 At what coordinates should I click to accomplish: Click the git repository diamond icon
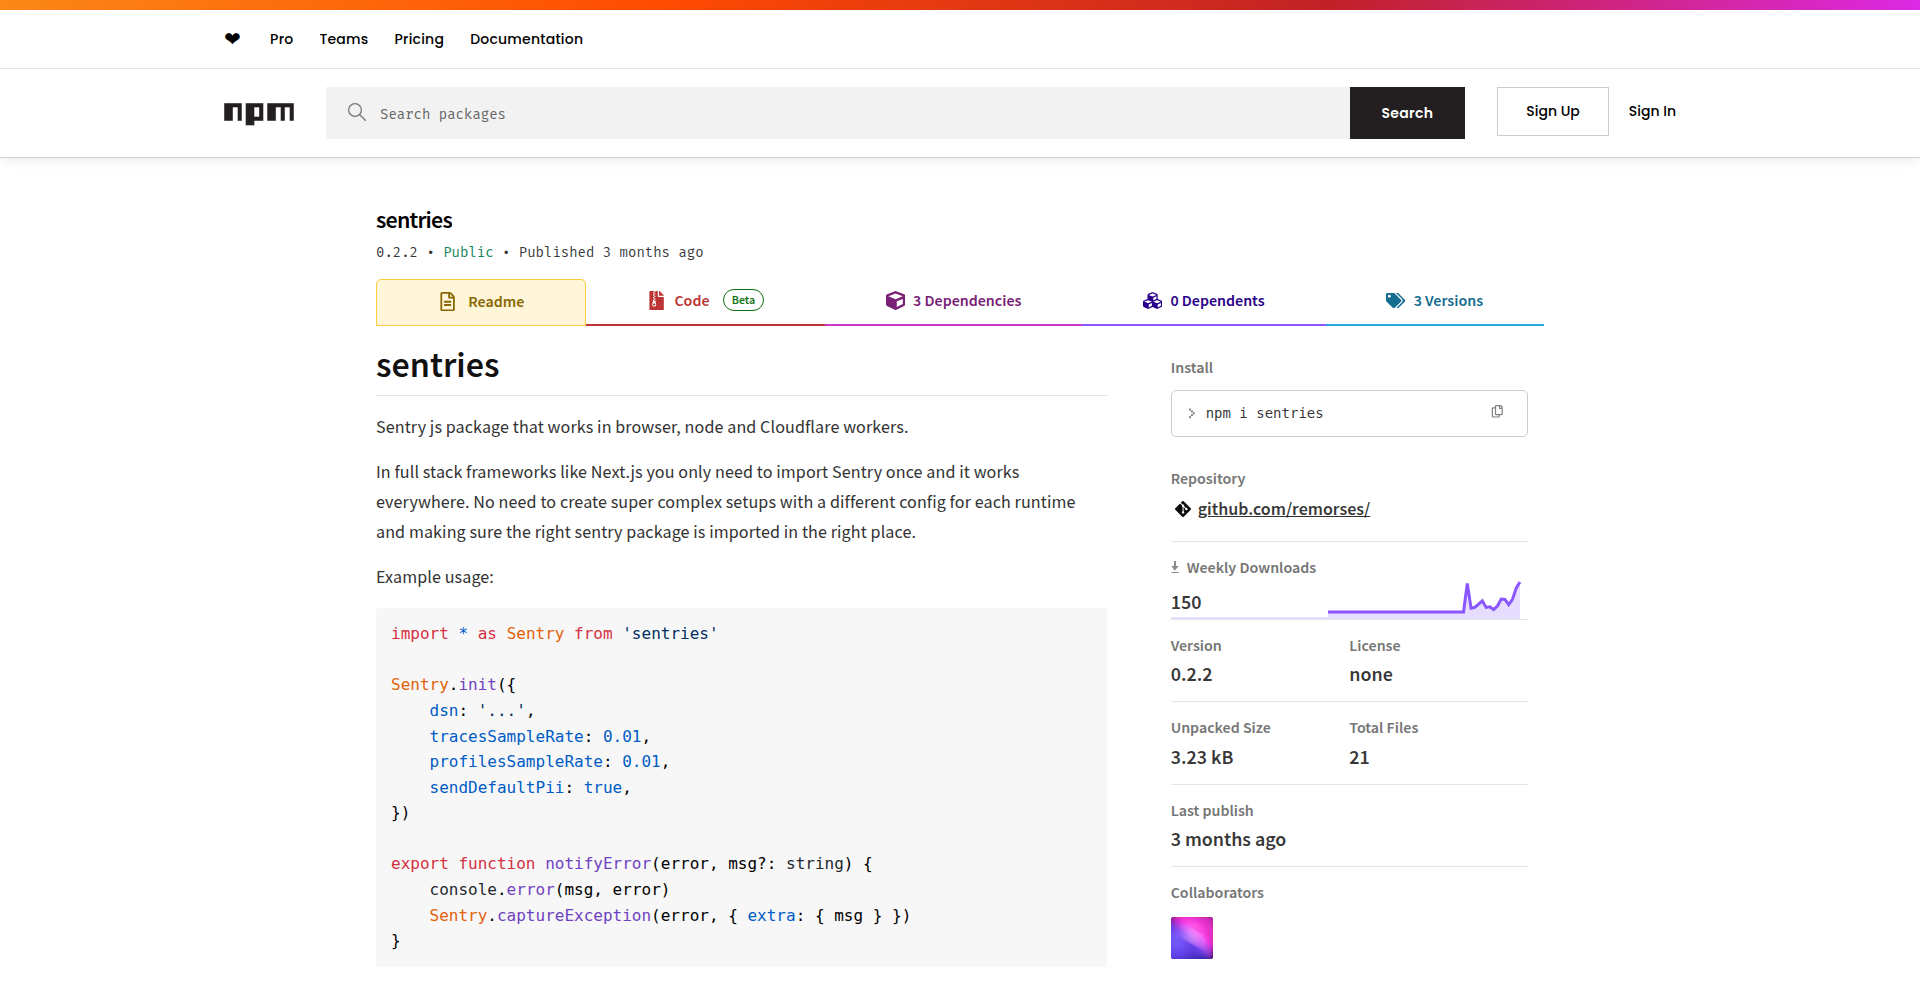coord(1182,509)
